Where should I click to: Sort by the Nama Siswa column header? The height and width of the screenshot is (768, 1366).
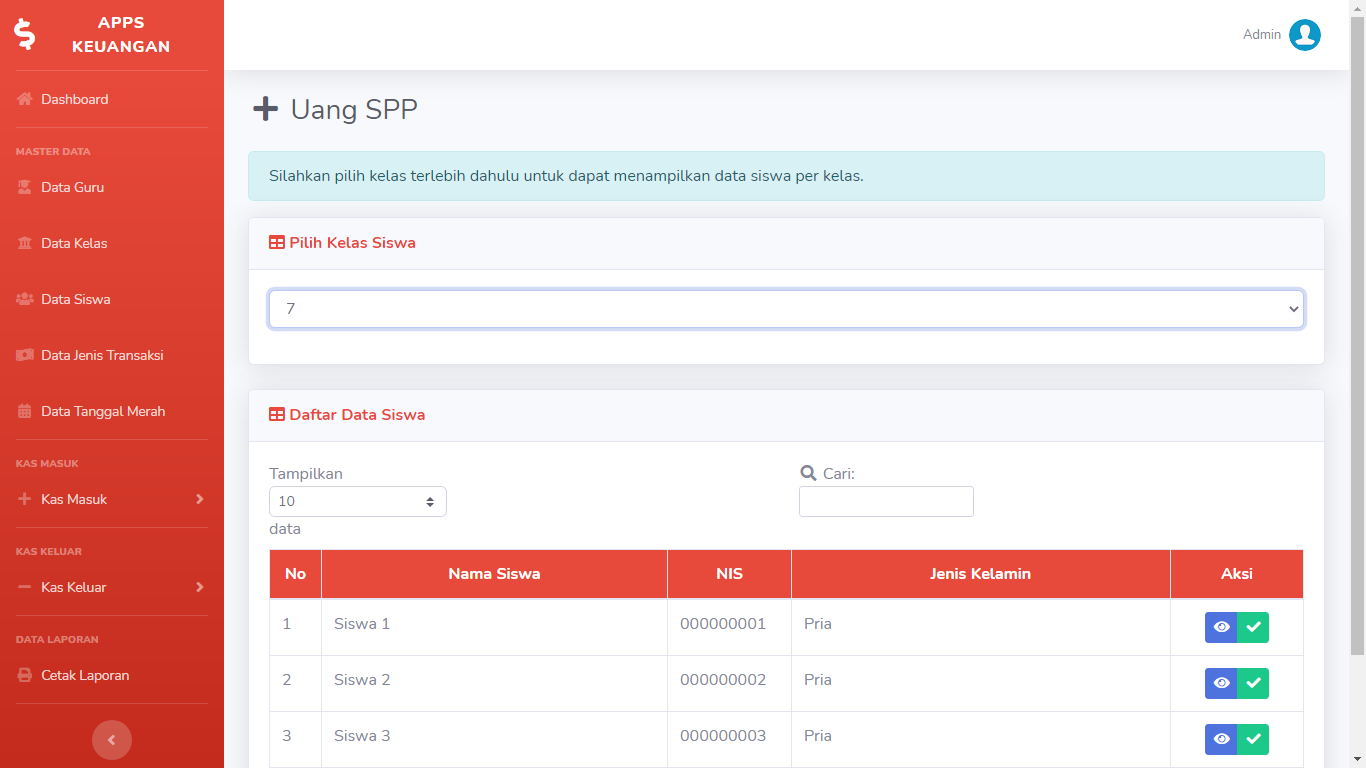(x=494, y=574)
